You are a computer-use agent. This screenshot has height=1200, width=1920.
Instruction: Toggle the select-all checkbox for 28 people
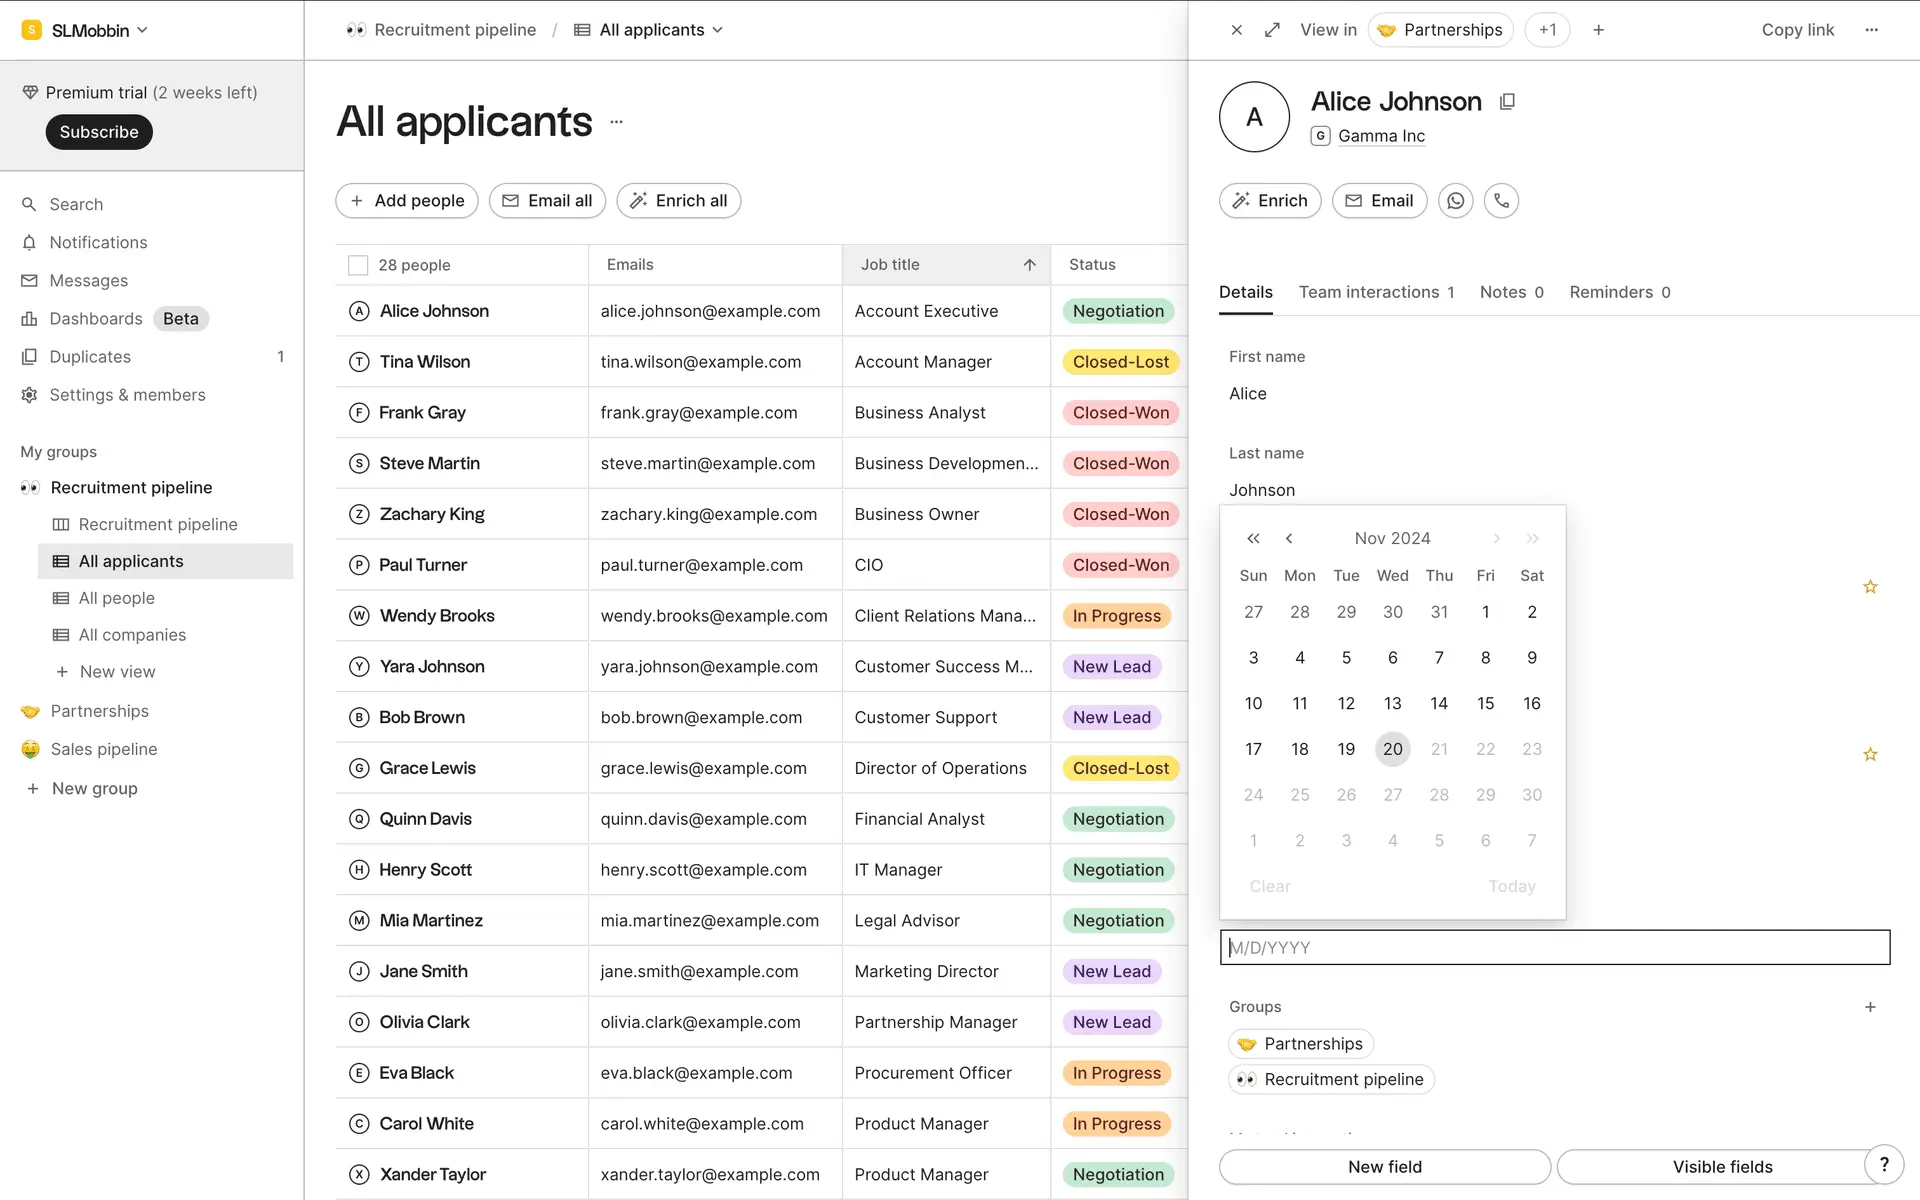tap(358, 265)
